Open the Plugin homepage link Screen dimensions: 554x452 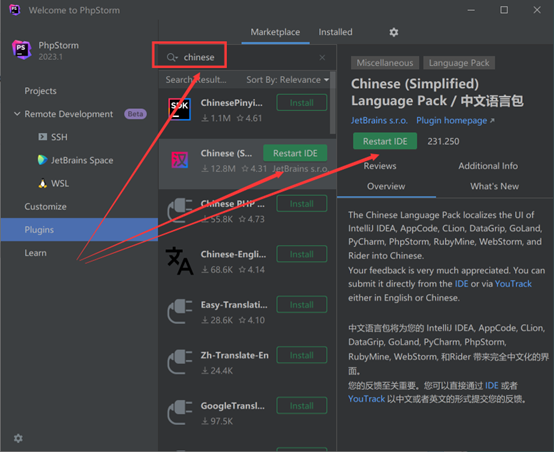[x=455, y=121]
